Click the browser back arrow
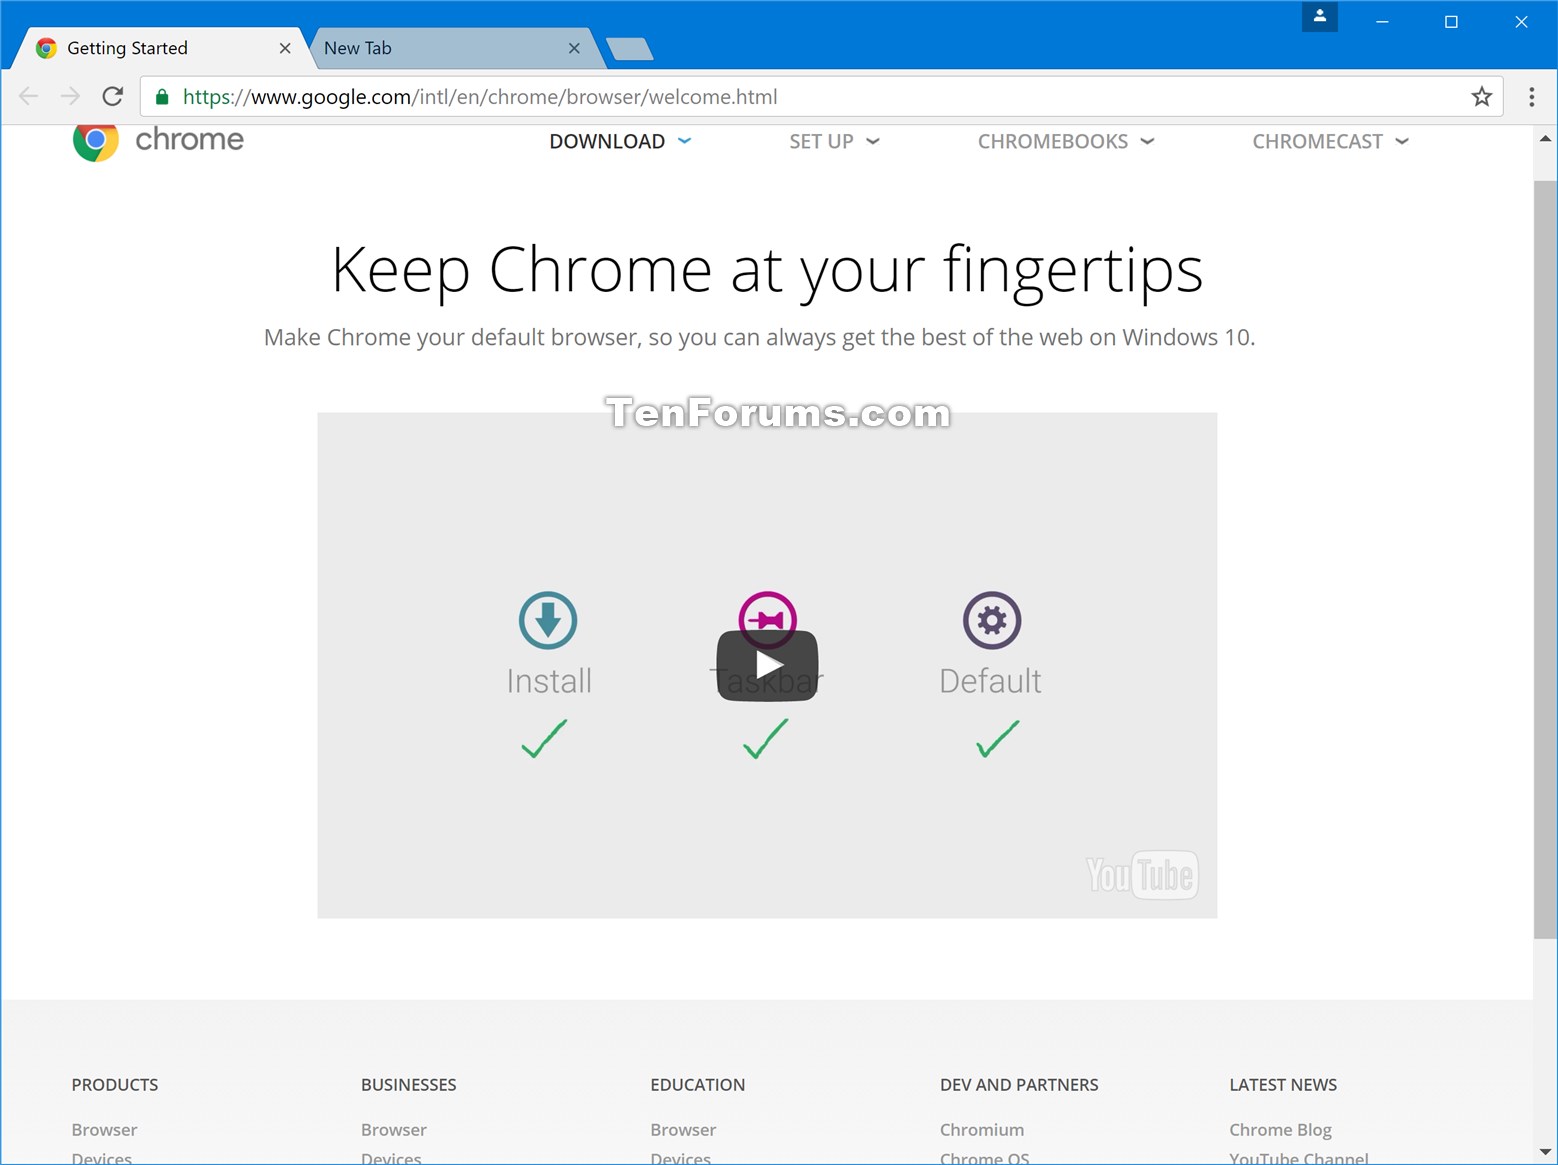This screenshot has height=1165, width=1558. click(28, 97)
